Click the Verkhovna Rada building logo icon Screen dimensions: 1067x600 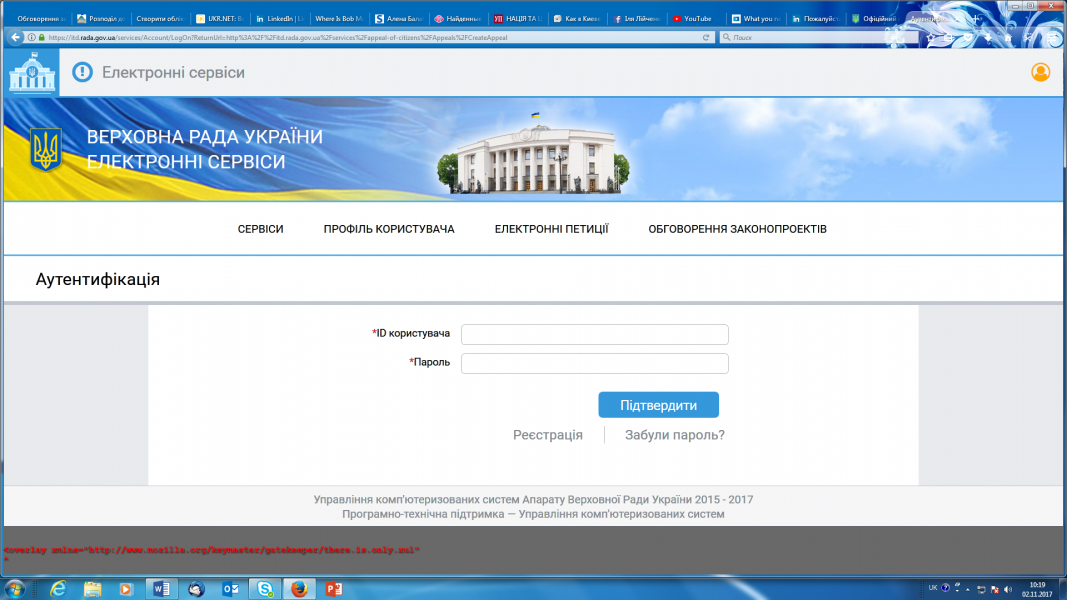click(33, 72)
